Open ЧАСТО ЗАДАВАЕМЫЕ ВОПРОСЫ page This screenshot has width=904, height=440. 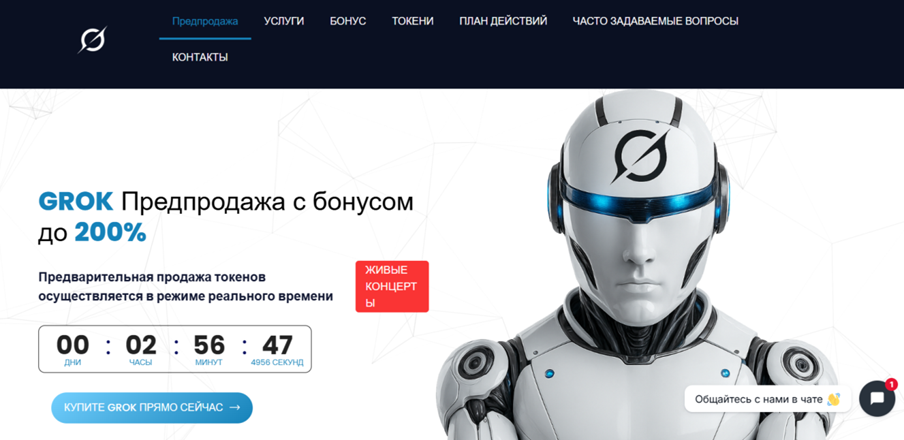click(656, 21)
